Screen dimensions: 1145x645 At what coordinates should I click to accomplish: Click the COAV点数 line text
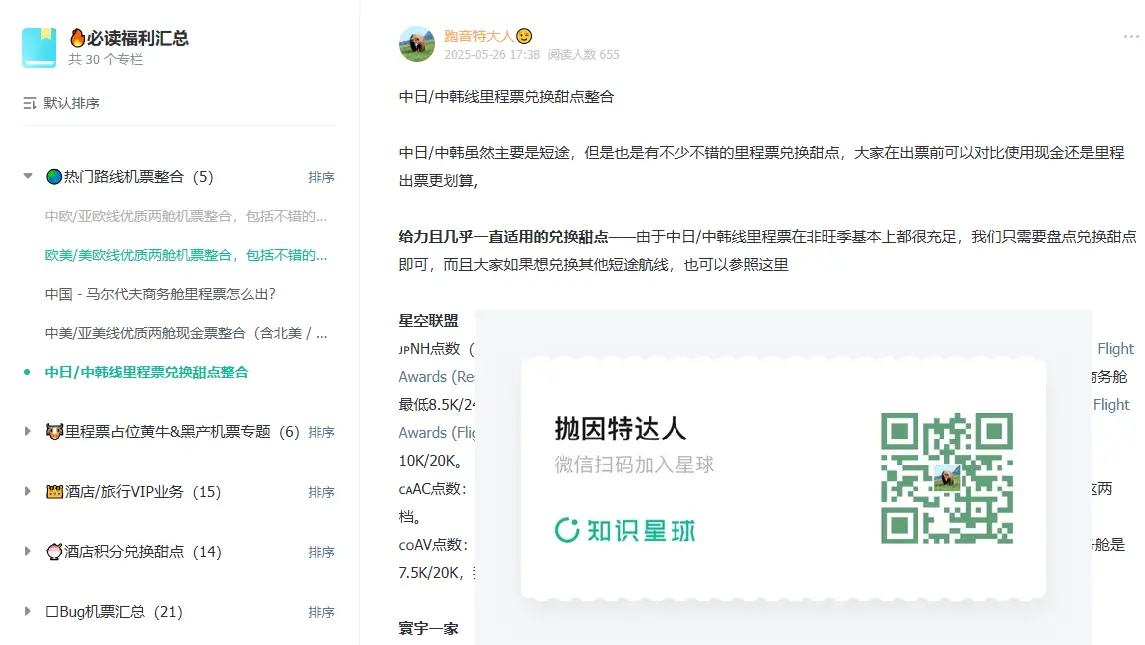click(433, 544)
